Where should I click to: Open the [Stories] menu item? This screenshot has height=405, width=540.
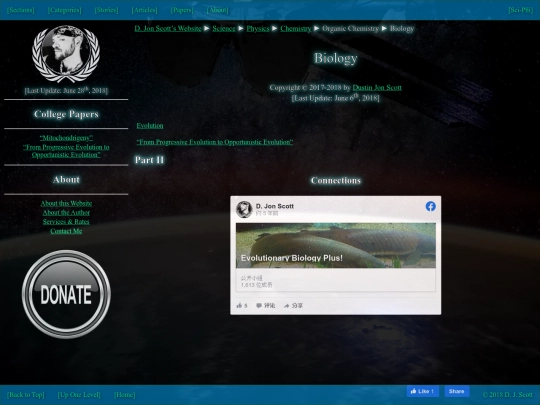pyautogui.click(x=106, y=10)
